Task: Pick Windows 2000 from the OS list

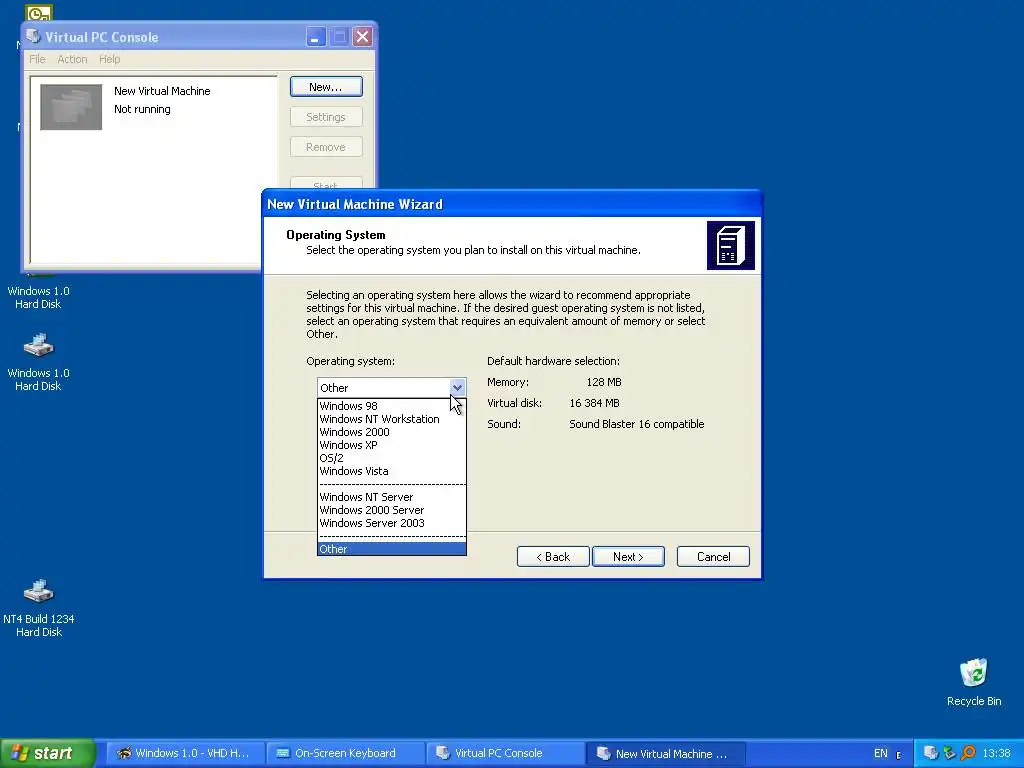Action: [x=391, y=432]
